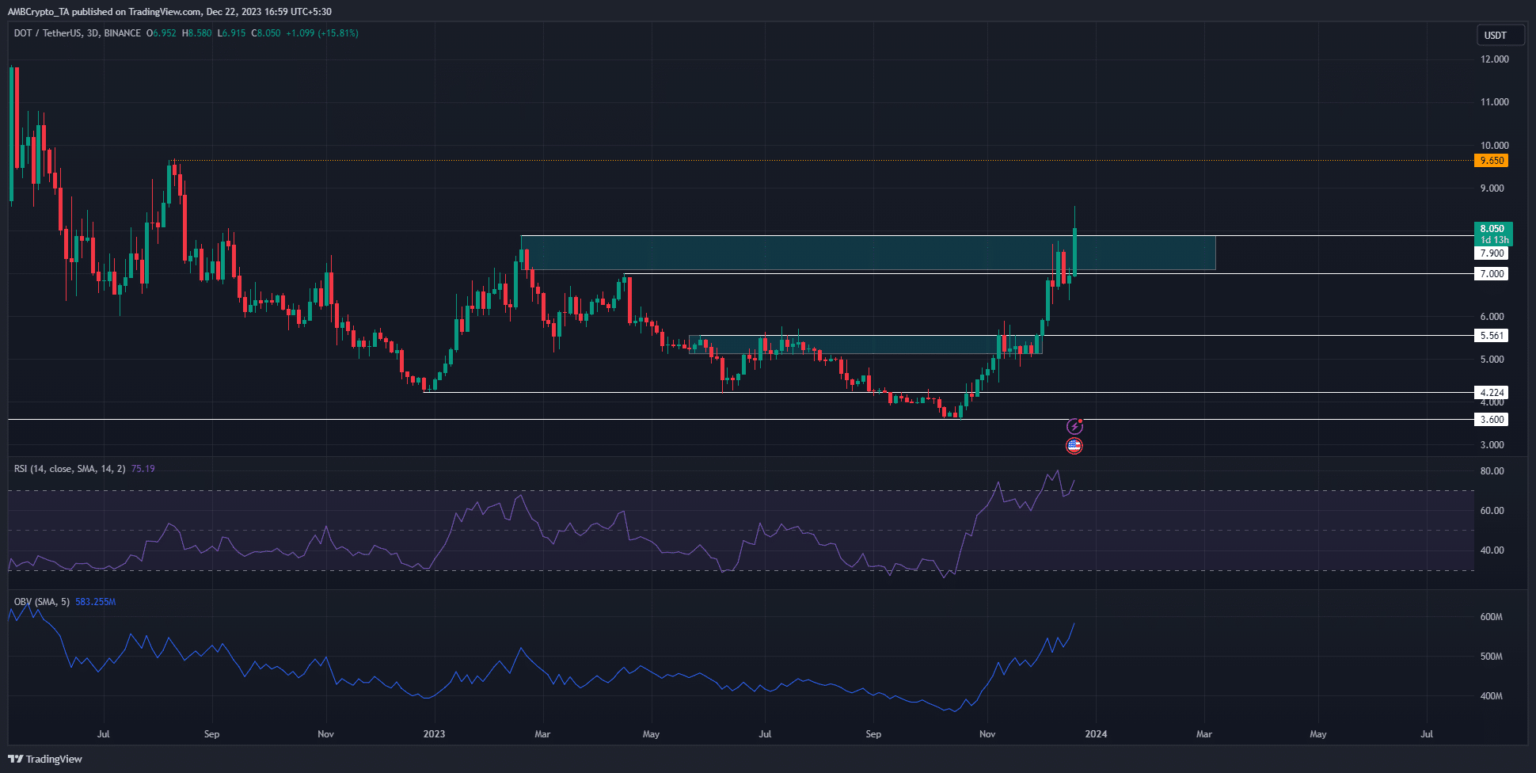Click the 2023 label on time axis
Screen dimensions: 1536x773
[x=433, y=734]
